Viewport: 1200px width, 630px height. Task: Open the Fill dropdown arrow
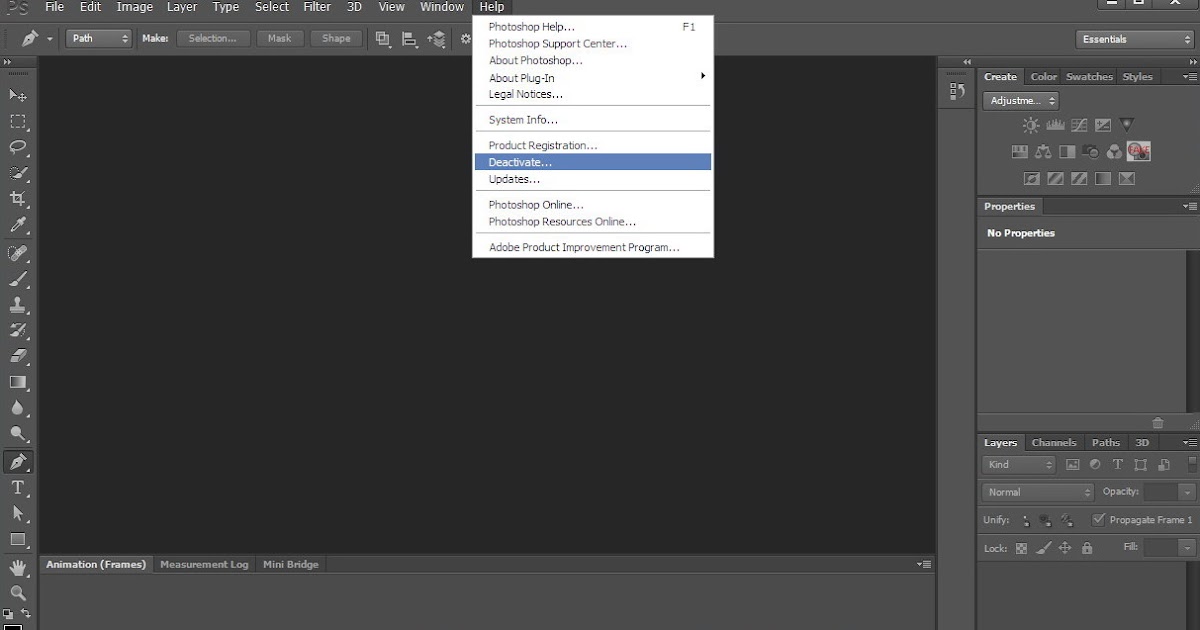coord(1187,548)
